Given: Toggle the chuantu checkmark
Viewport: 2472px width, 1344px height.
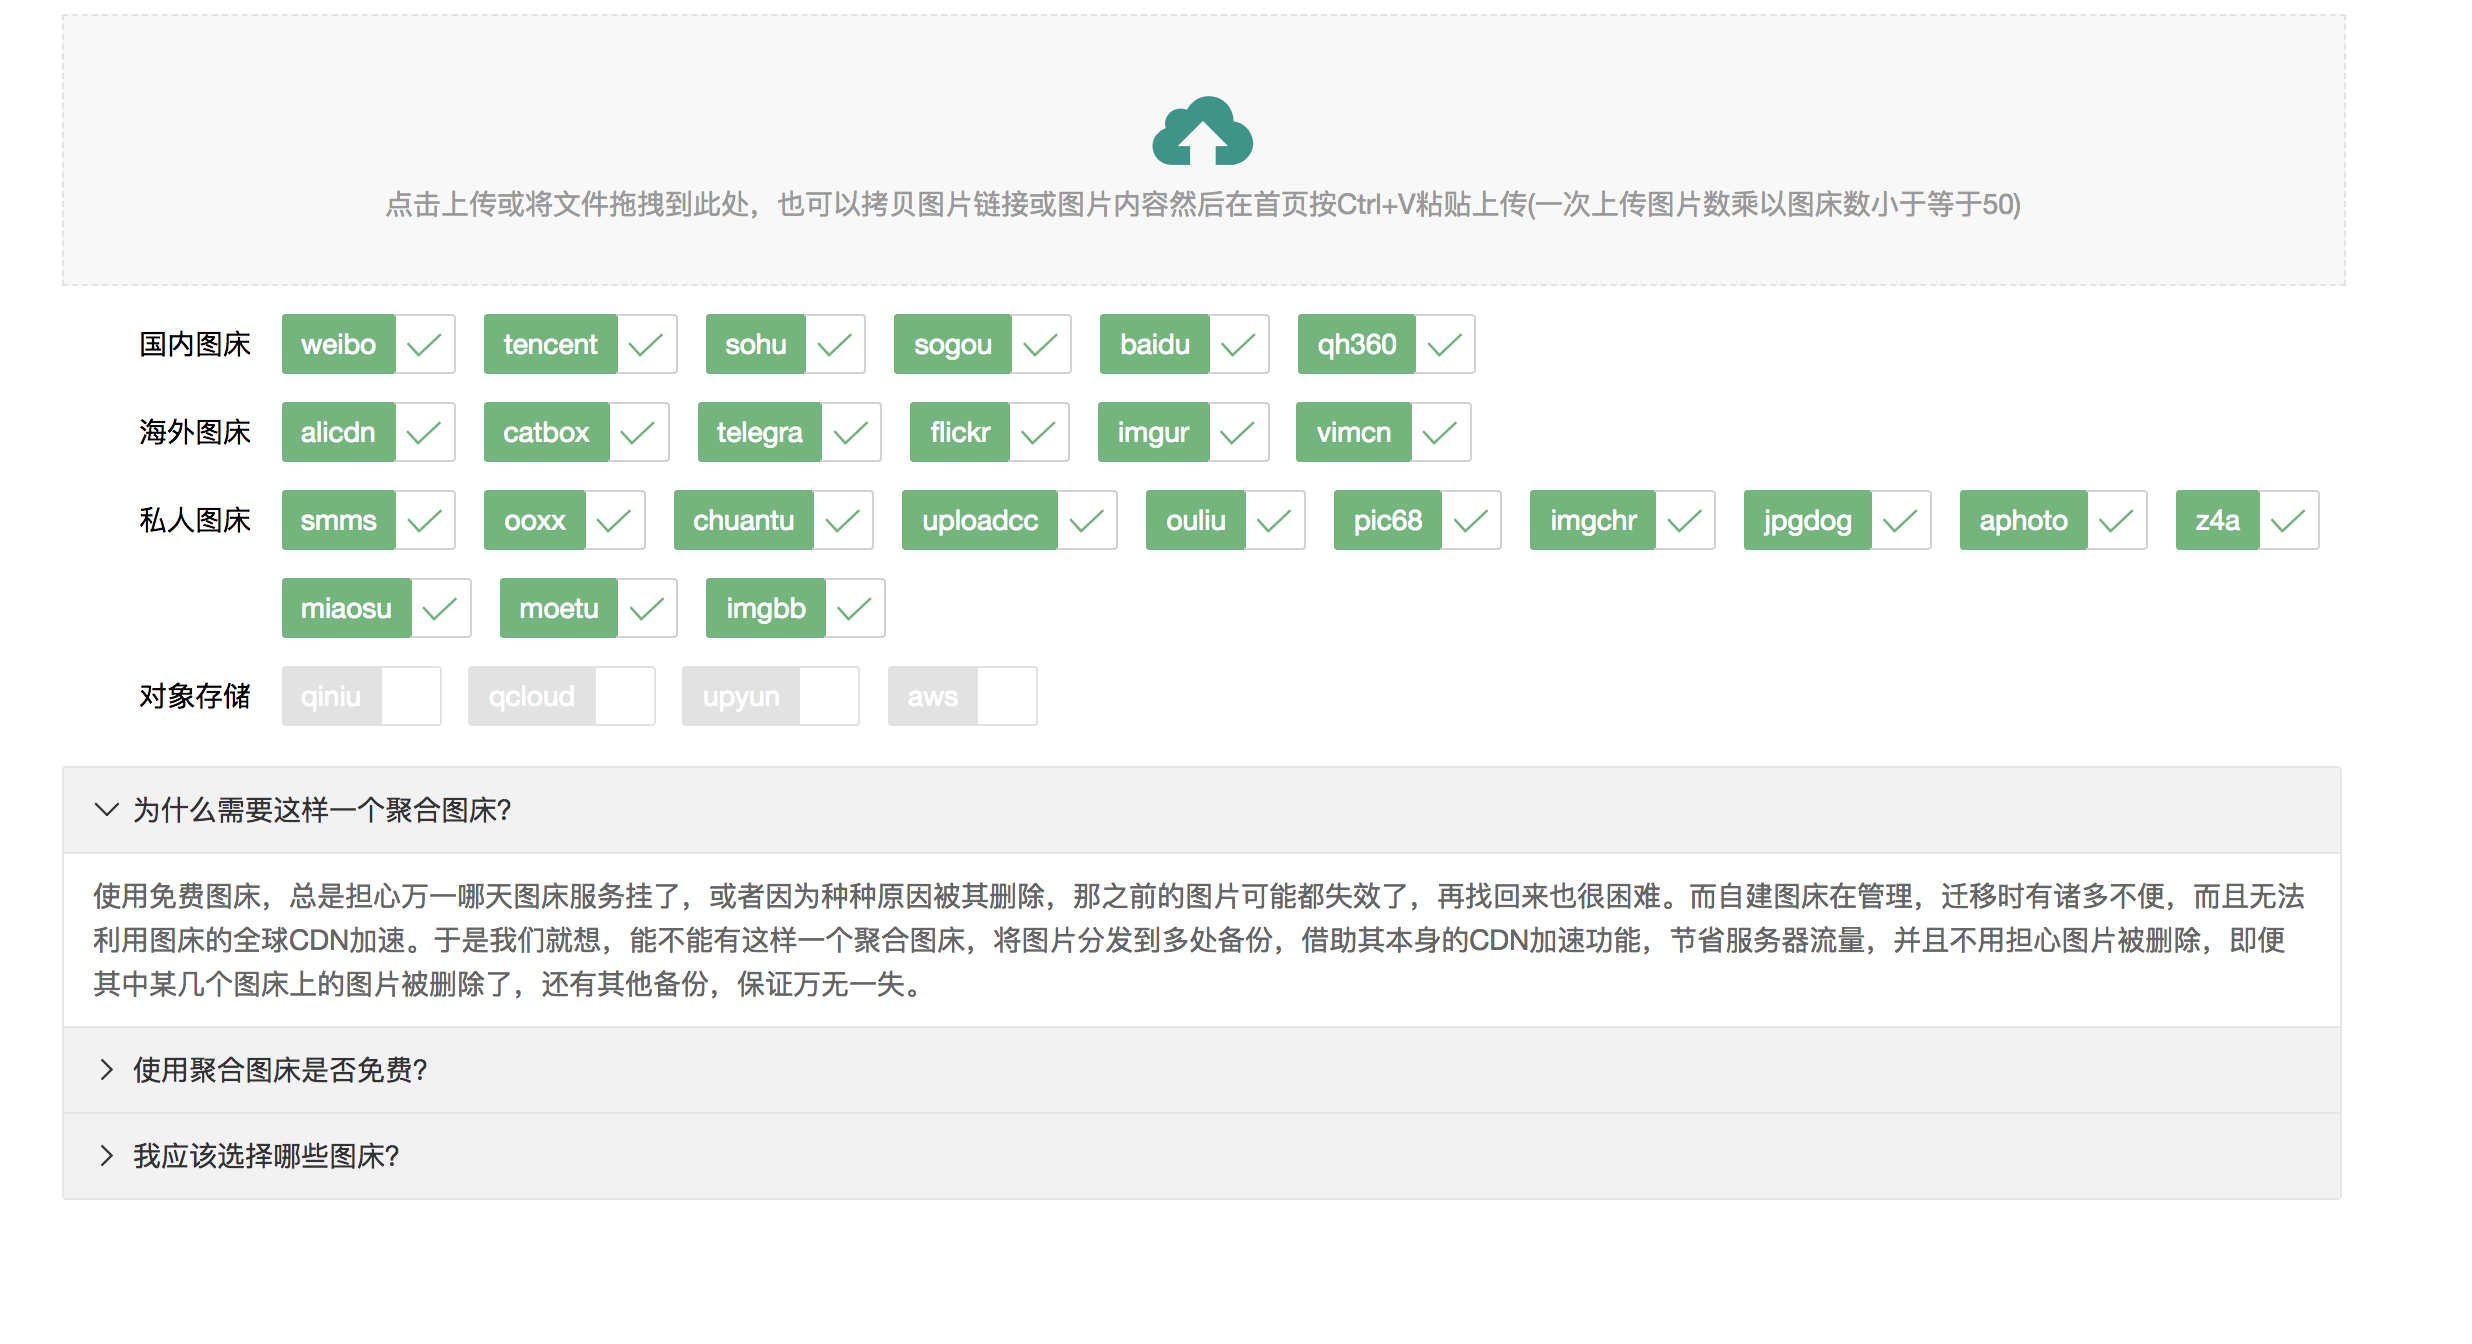Looking at the screenshot, I should click(842, 520).
